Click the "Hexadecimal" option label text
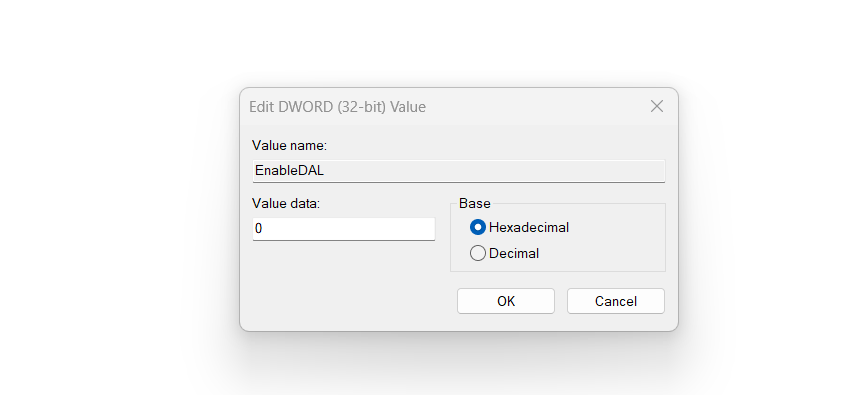This screenshot has width=865, height=395. point(528,227)
